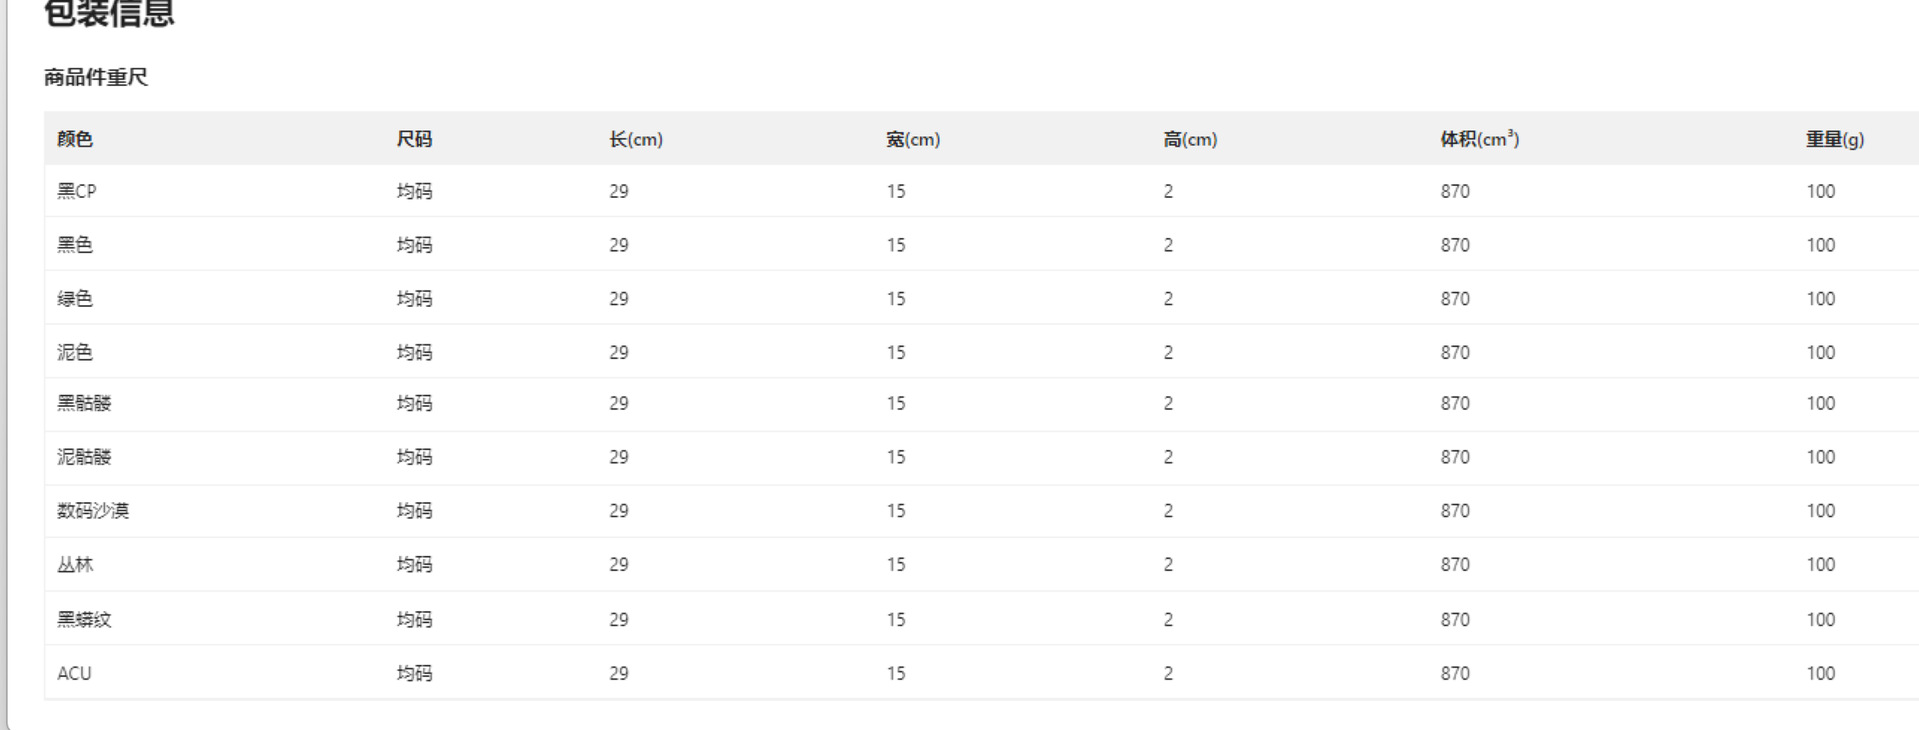Click the 体积(cm³) column header

(x=1479, y=139)
